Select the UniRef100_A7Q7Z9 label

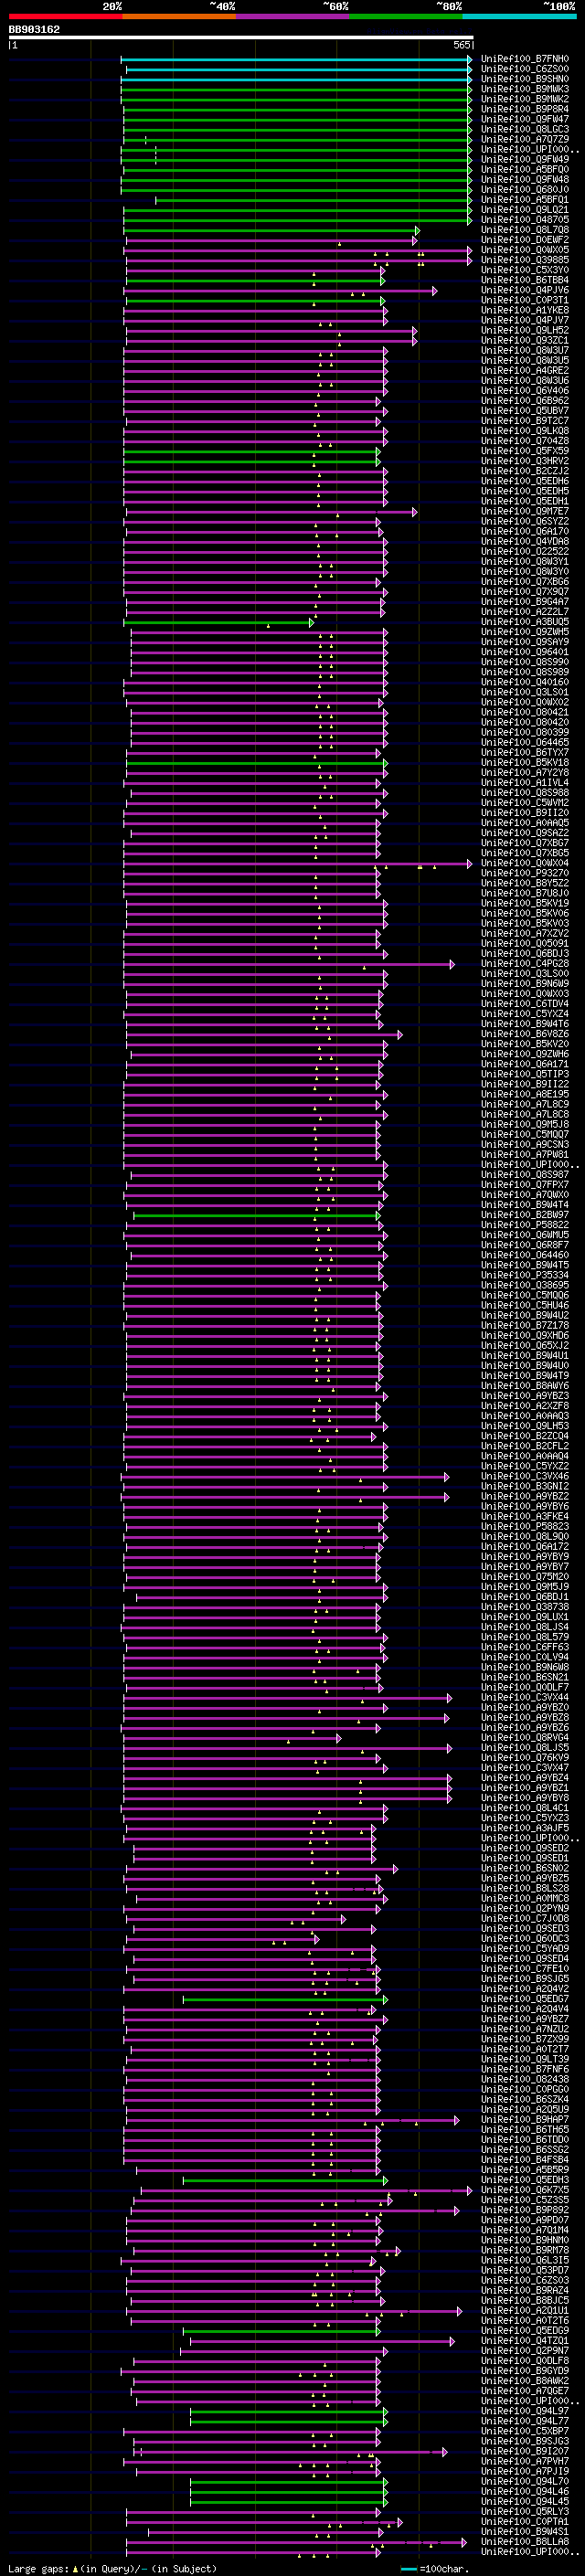[525, 139]
